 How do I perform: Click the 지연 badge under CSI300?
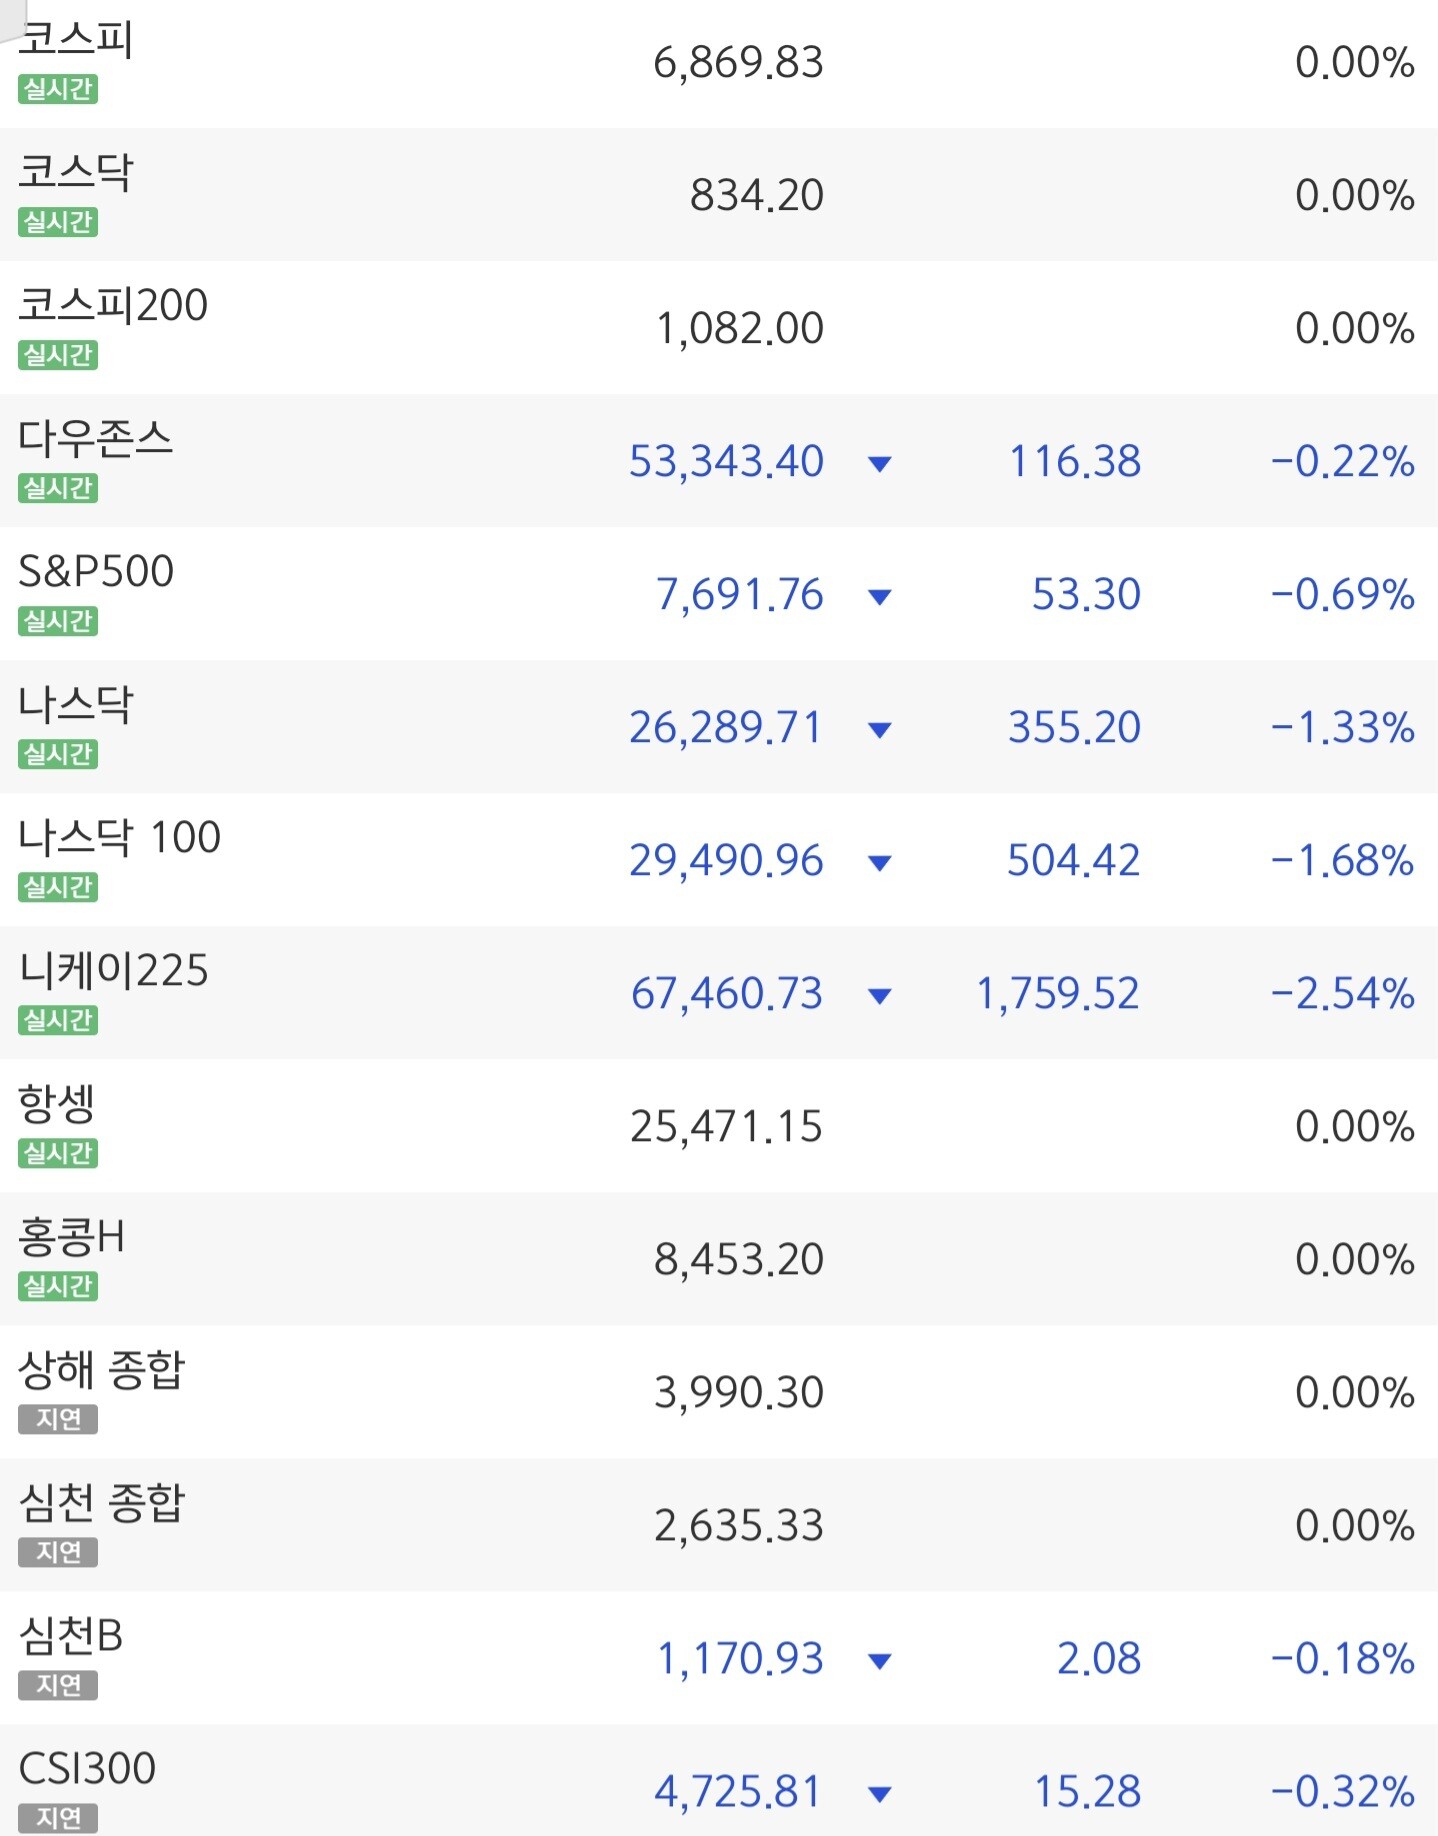coord(58,1818)
